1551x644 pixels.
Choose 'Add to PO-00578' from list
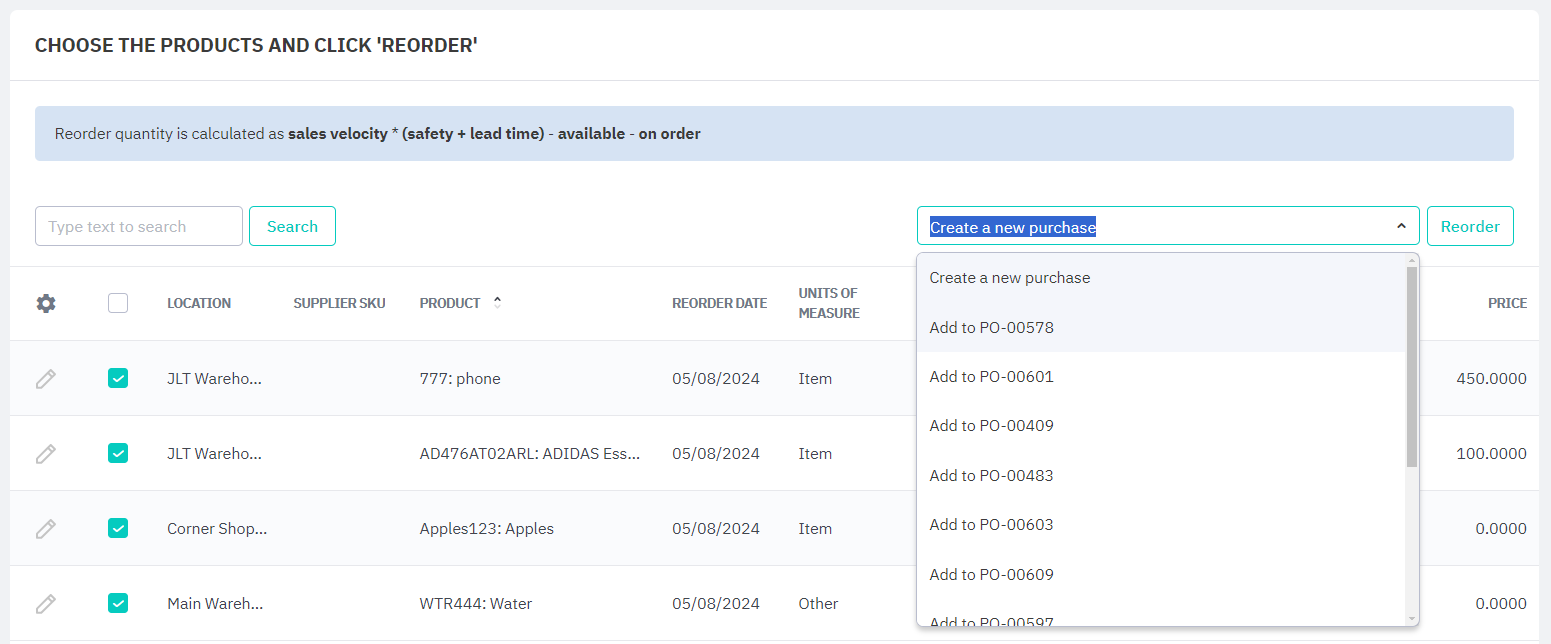click(x=991, y=328)
